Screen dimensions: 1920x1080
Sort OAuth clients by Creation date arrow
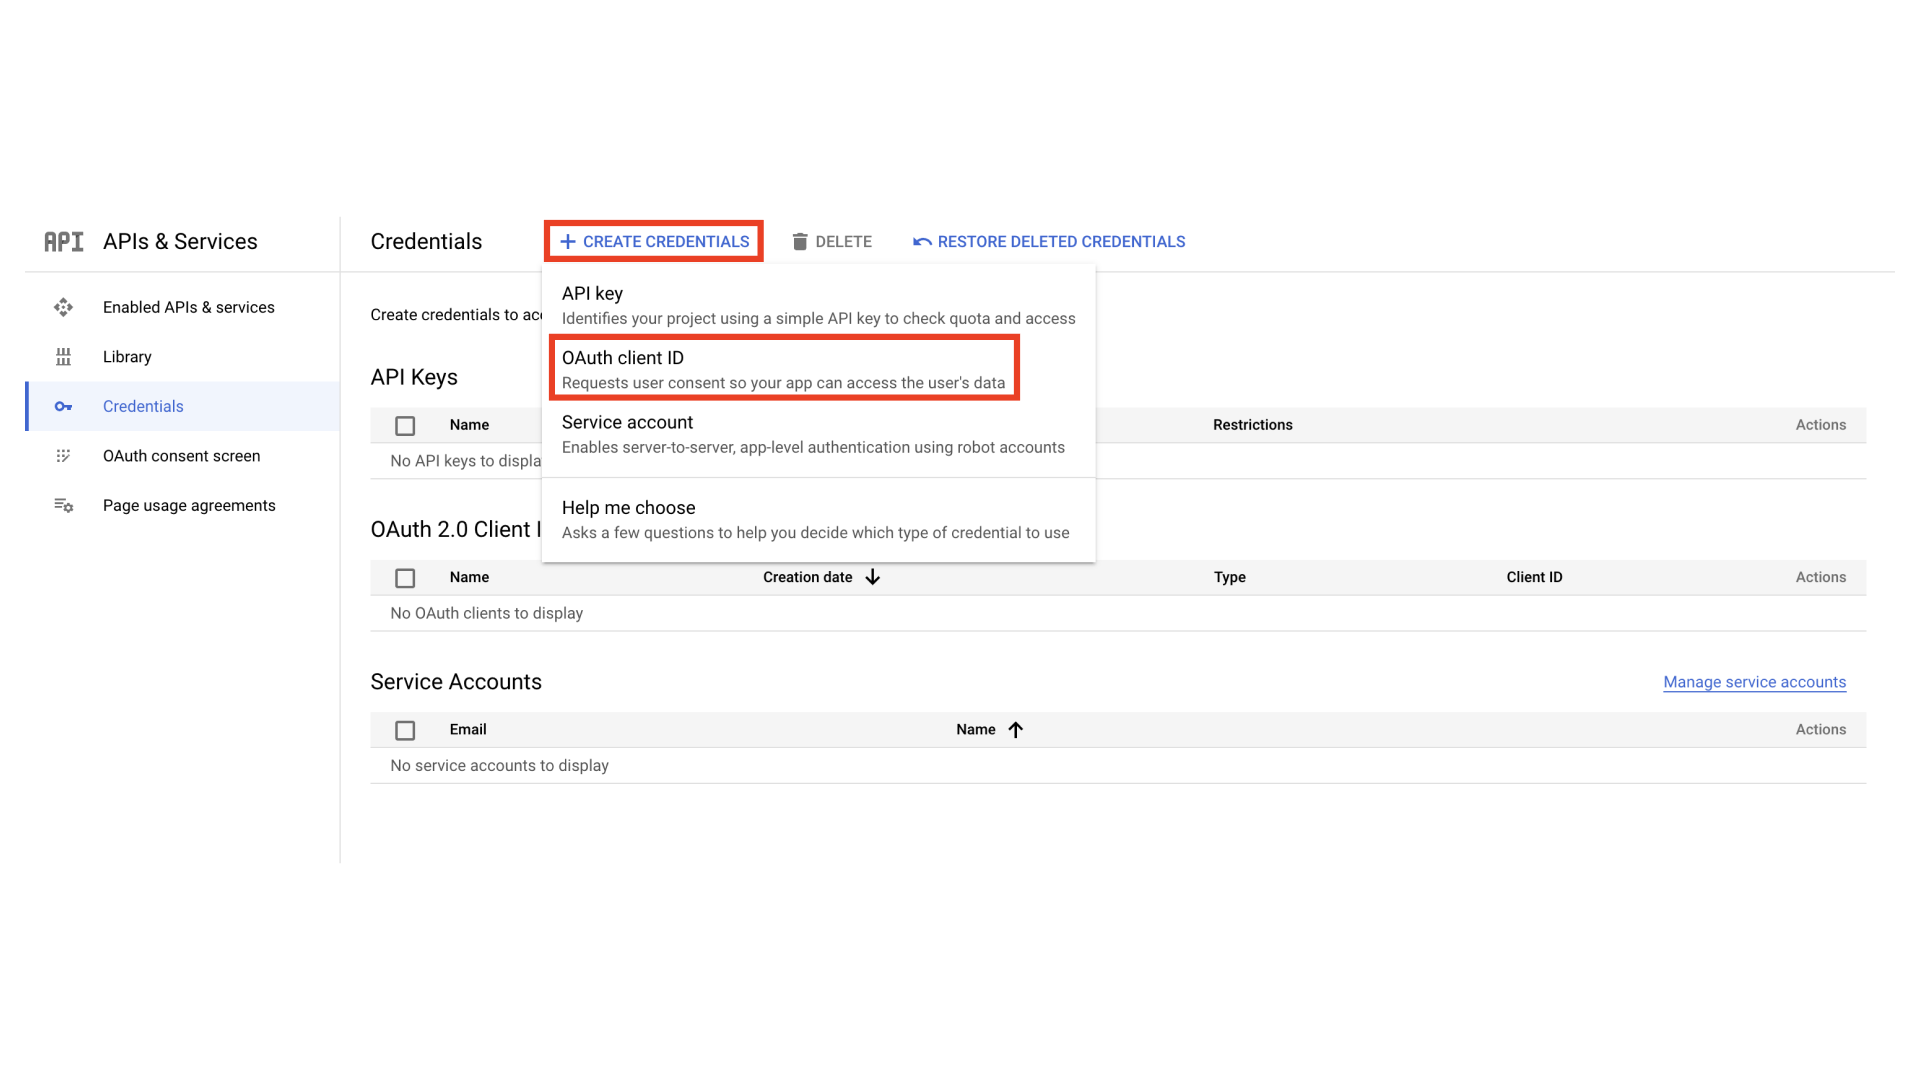pyautogui.click(x=872, y=577)
